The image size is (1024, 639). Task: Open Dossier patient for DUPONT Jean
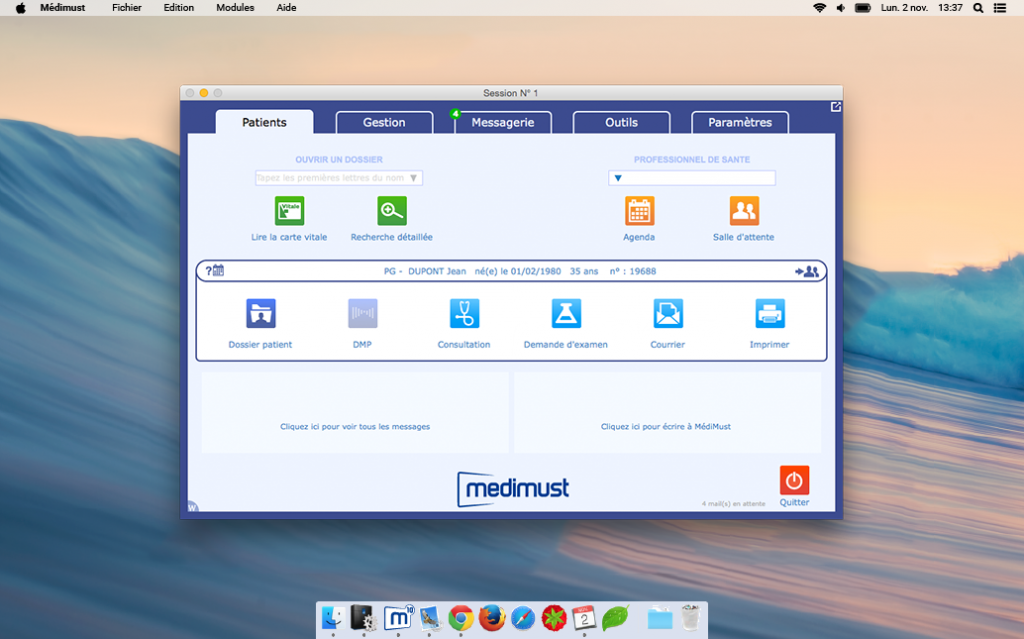tap(261, 314)
